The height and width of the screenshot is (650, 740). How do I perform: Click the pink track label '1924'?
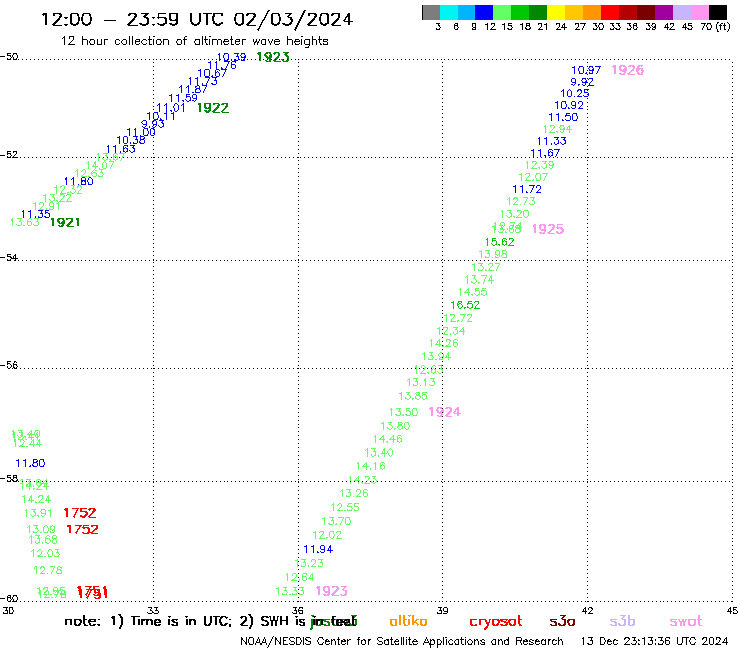(x=445, y=412)
